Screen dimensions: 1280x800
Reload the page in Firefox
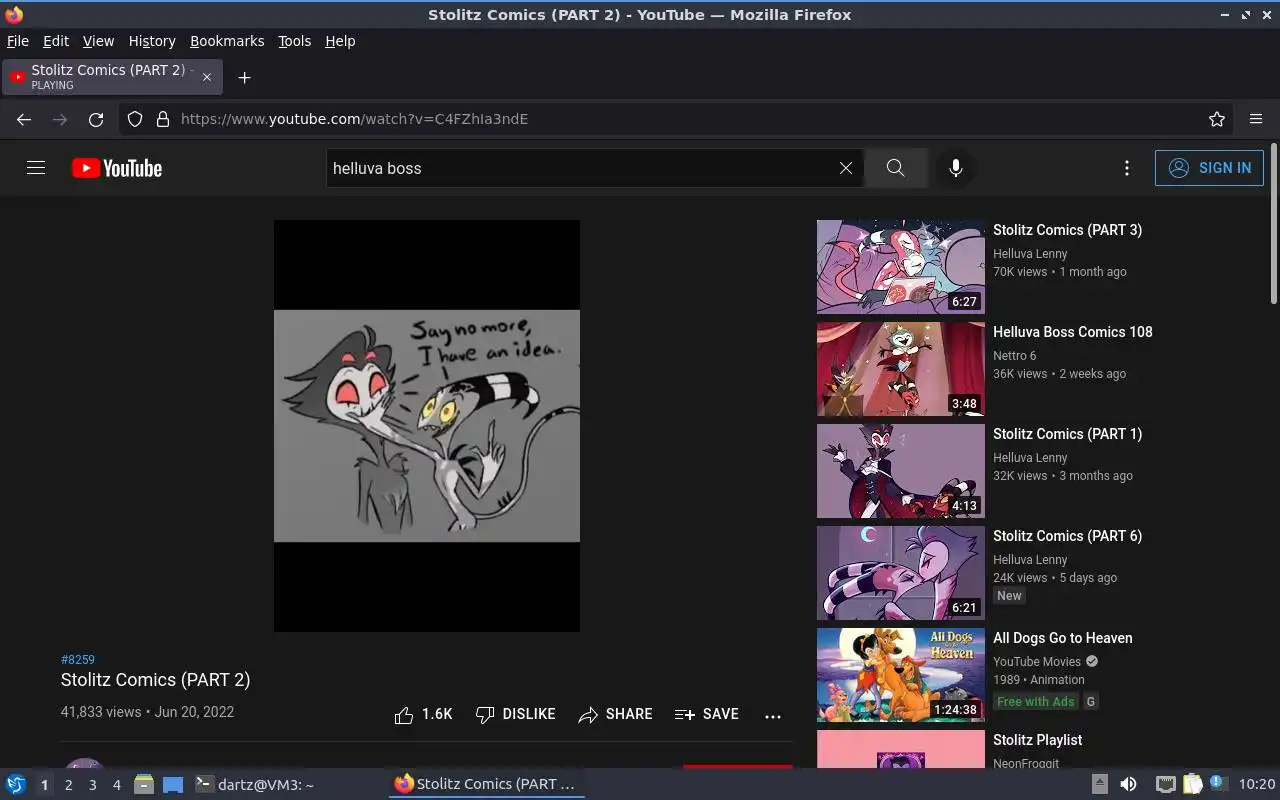pyautogui.click(x=96, y=119)
